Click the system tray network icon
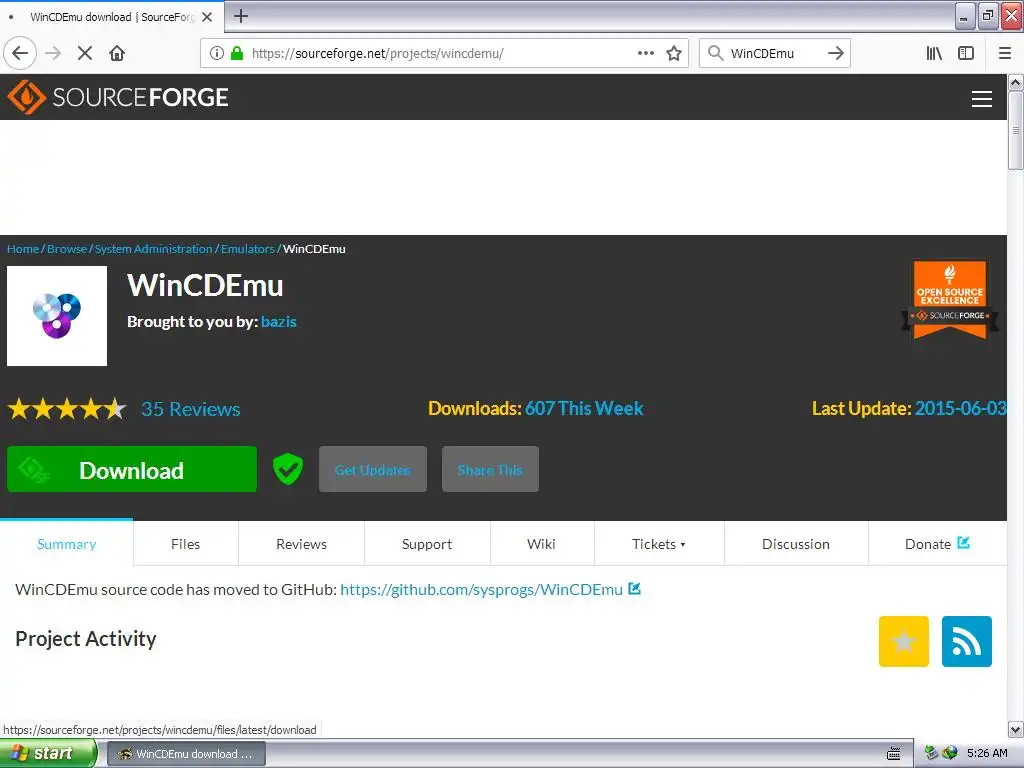This screenshot has height=768, width=1024. click(931, 753)
